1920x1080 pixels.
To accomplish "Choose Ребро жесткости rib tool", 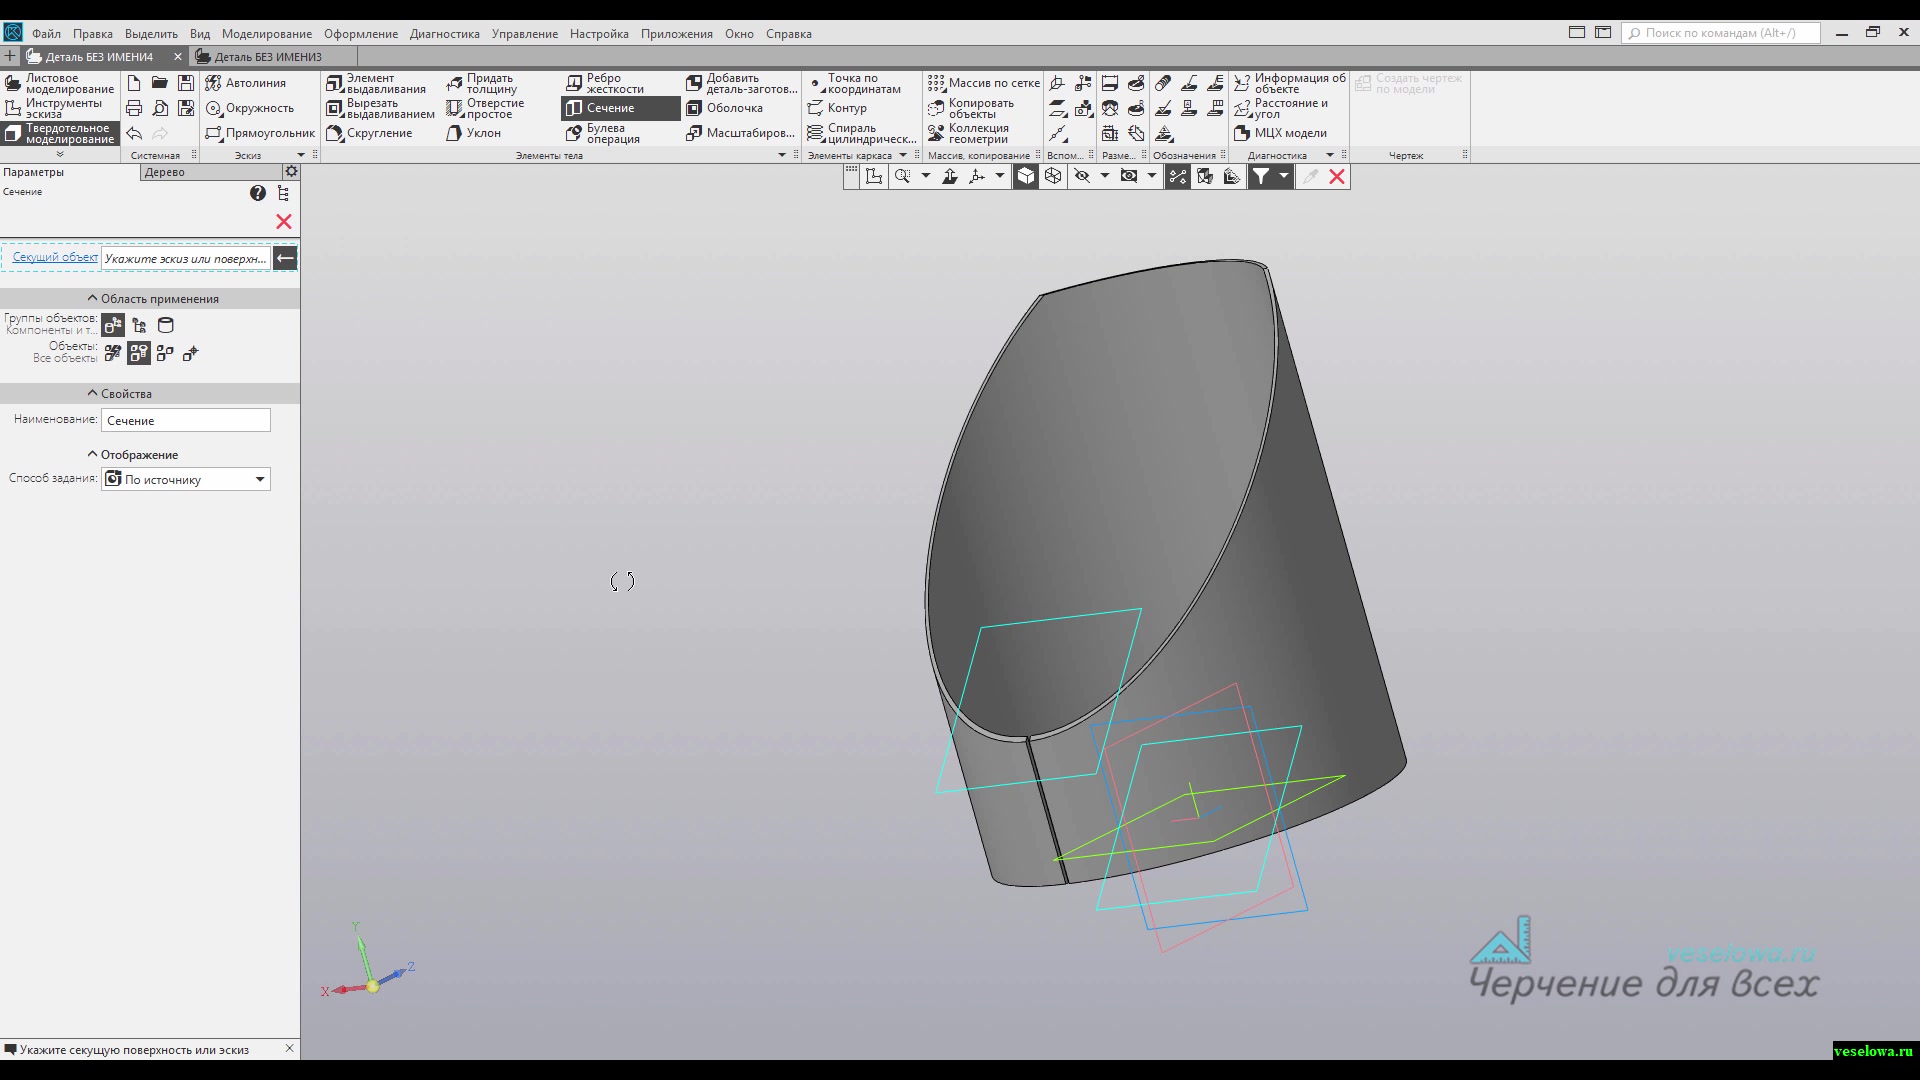I will (x=605, y=83).
